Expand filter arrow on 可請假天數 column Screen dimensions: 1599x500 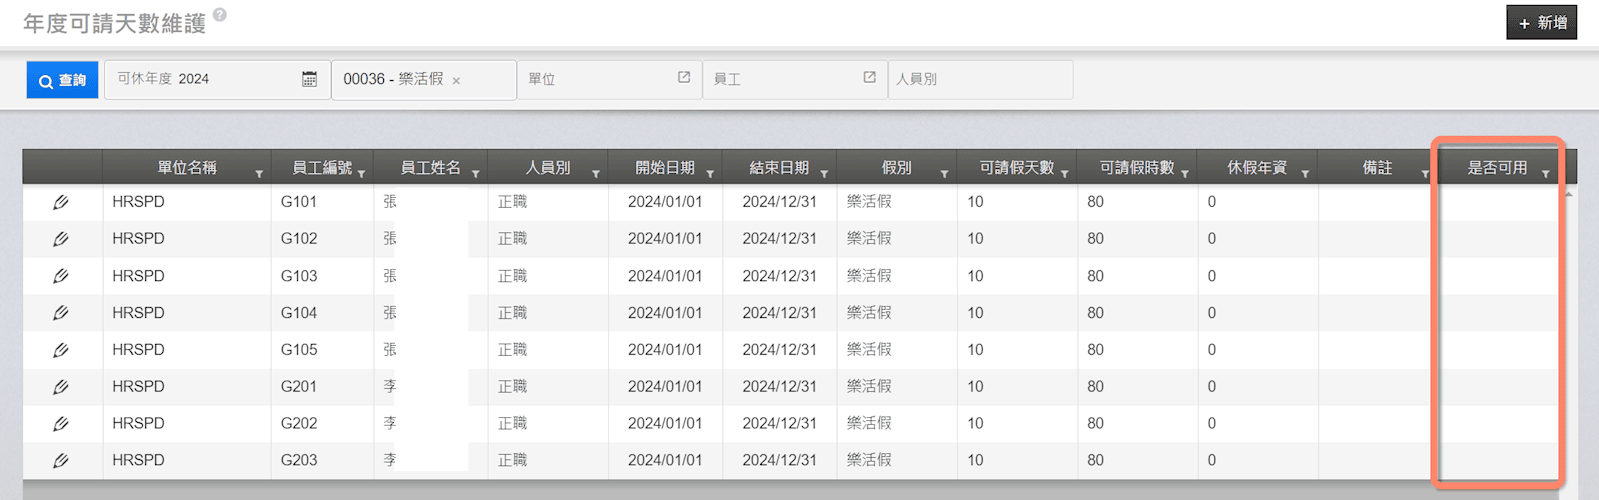coord(1065,174)
